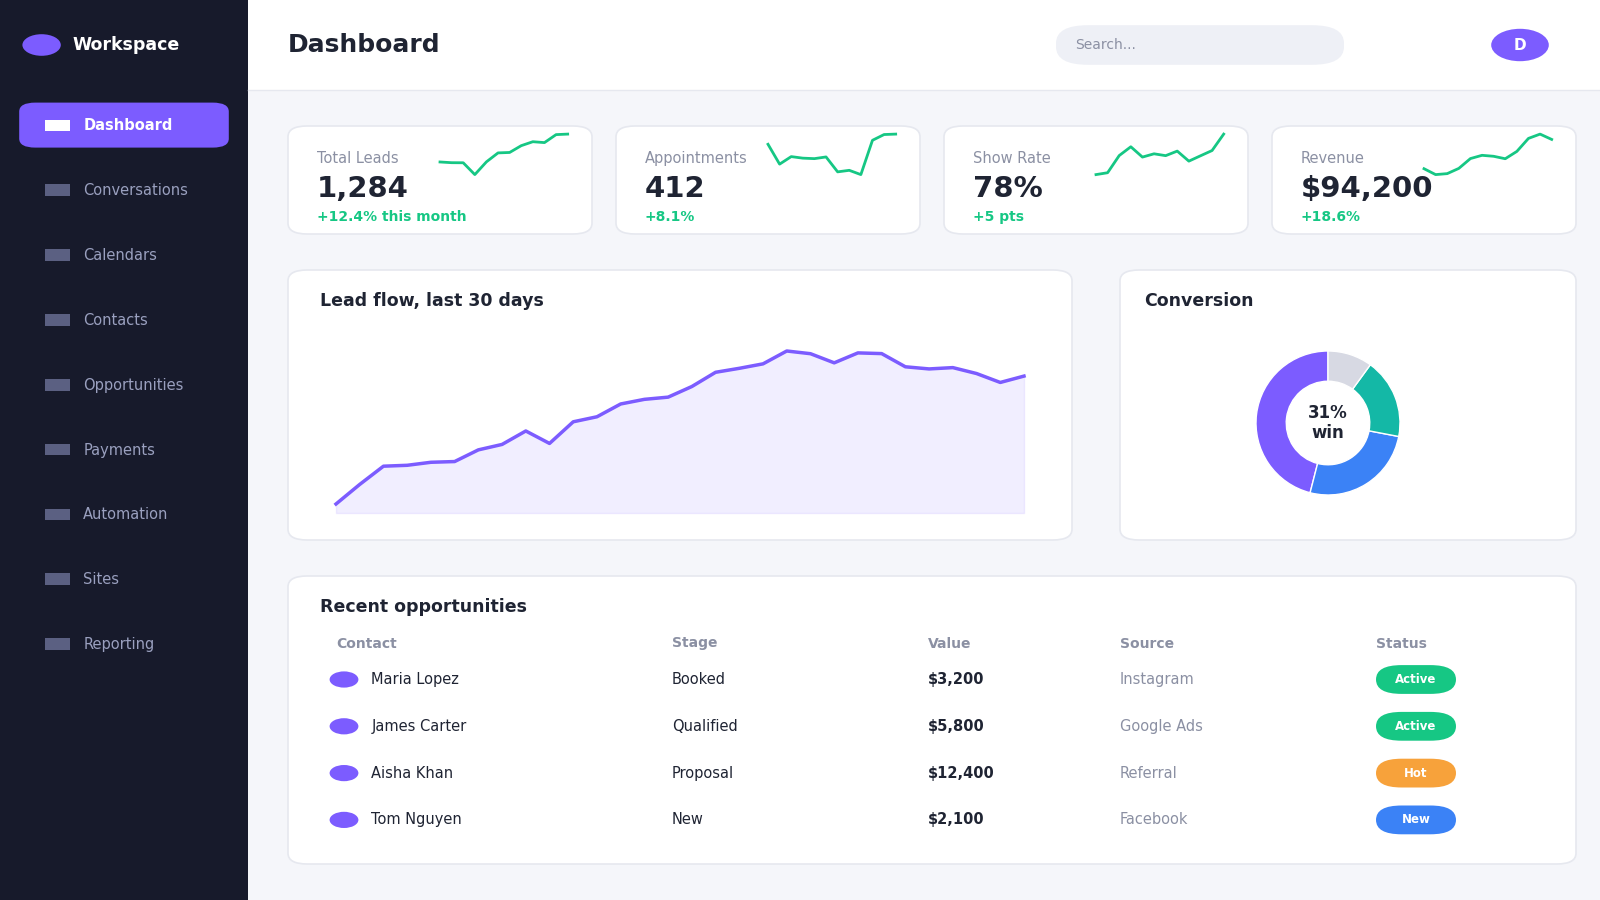Click the Appointments sparkline
Screen dimensions: 1600x900
click(832, 154)
